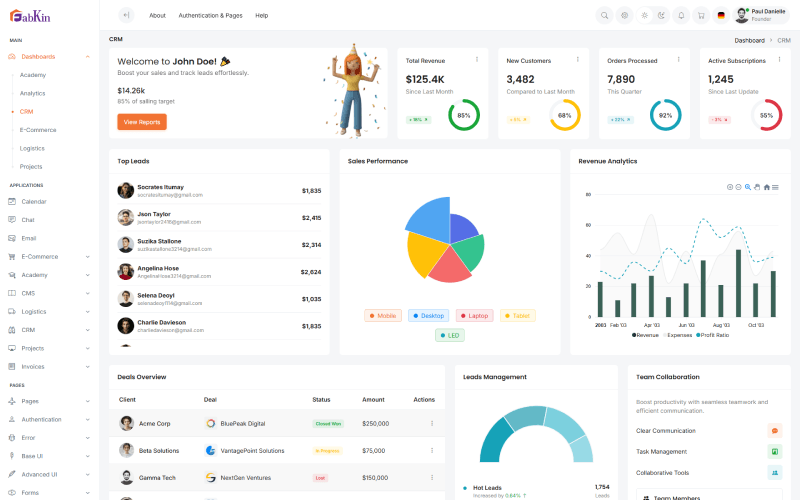Open the search icon in header
The height and width of the screenshot is (500, 800).
(605, 15)
